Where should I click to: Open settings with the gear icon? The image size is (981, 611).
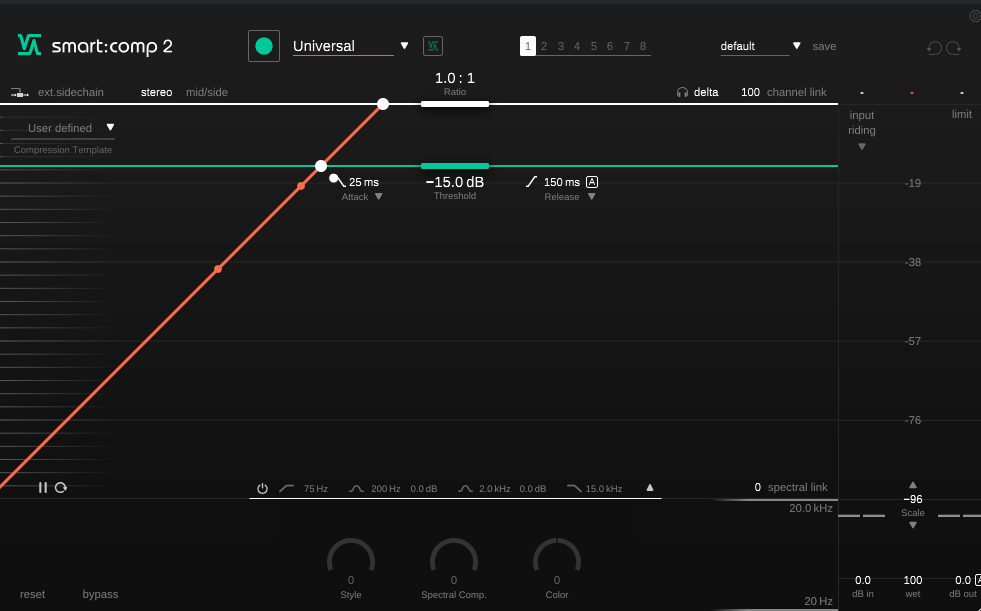coord(975,16)
